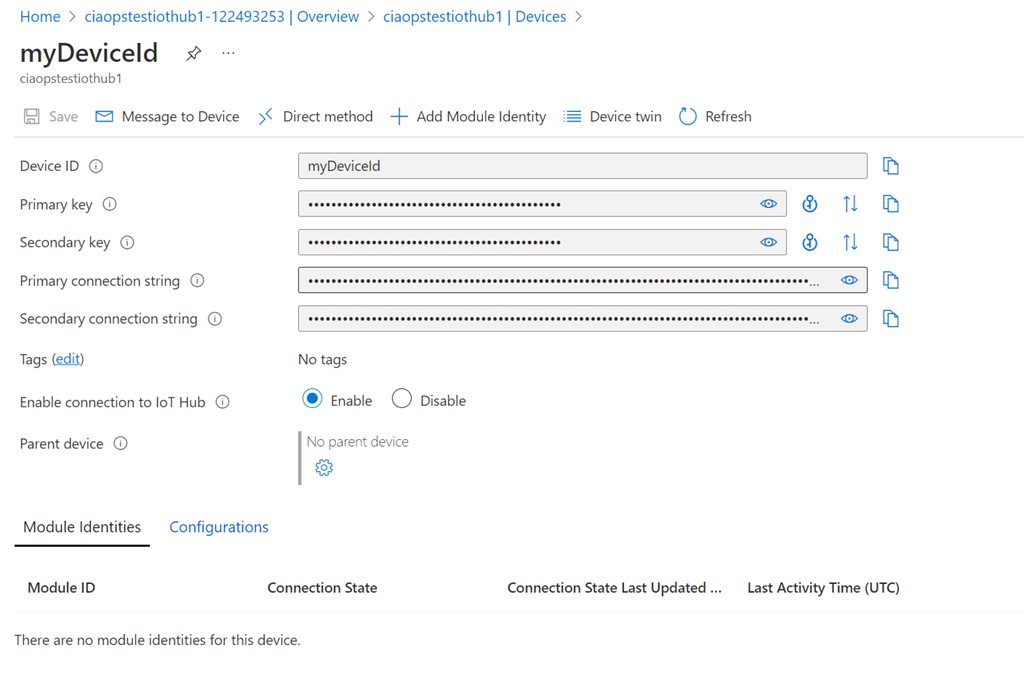Select the Module Identities tab
Screen dimensions: 1024x693
[x=82, y=527]
